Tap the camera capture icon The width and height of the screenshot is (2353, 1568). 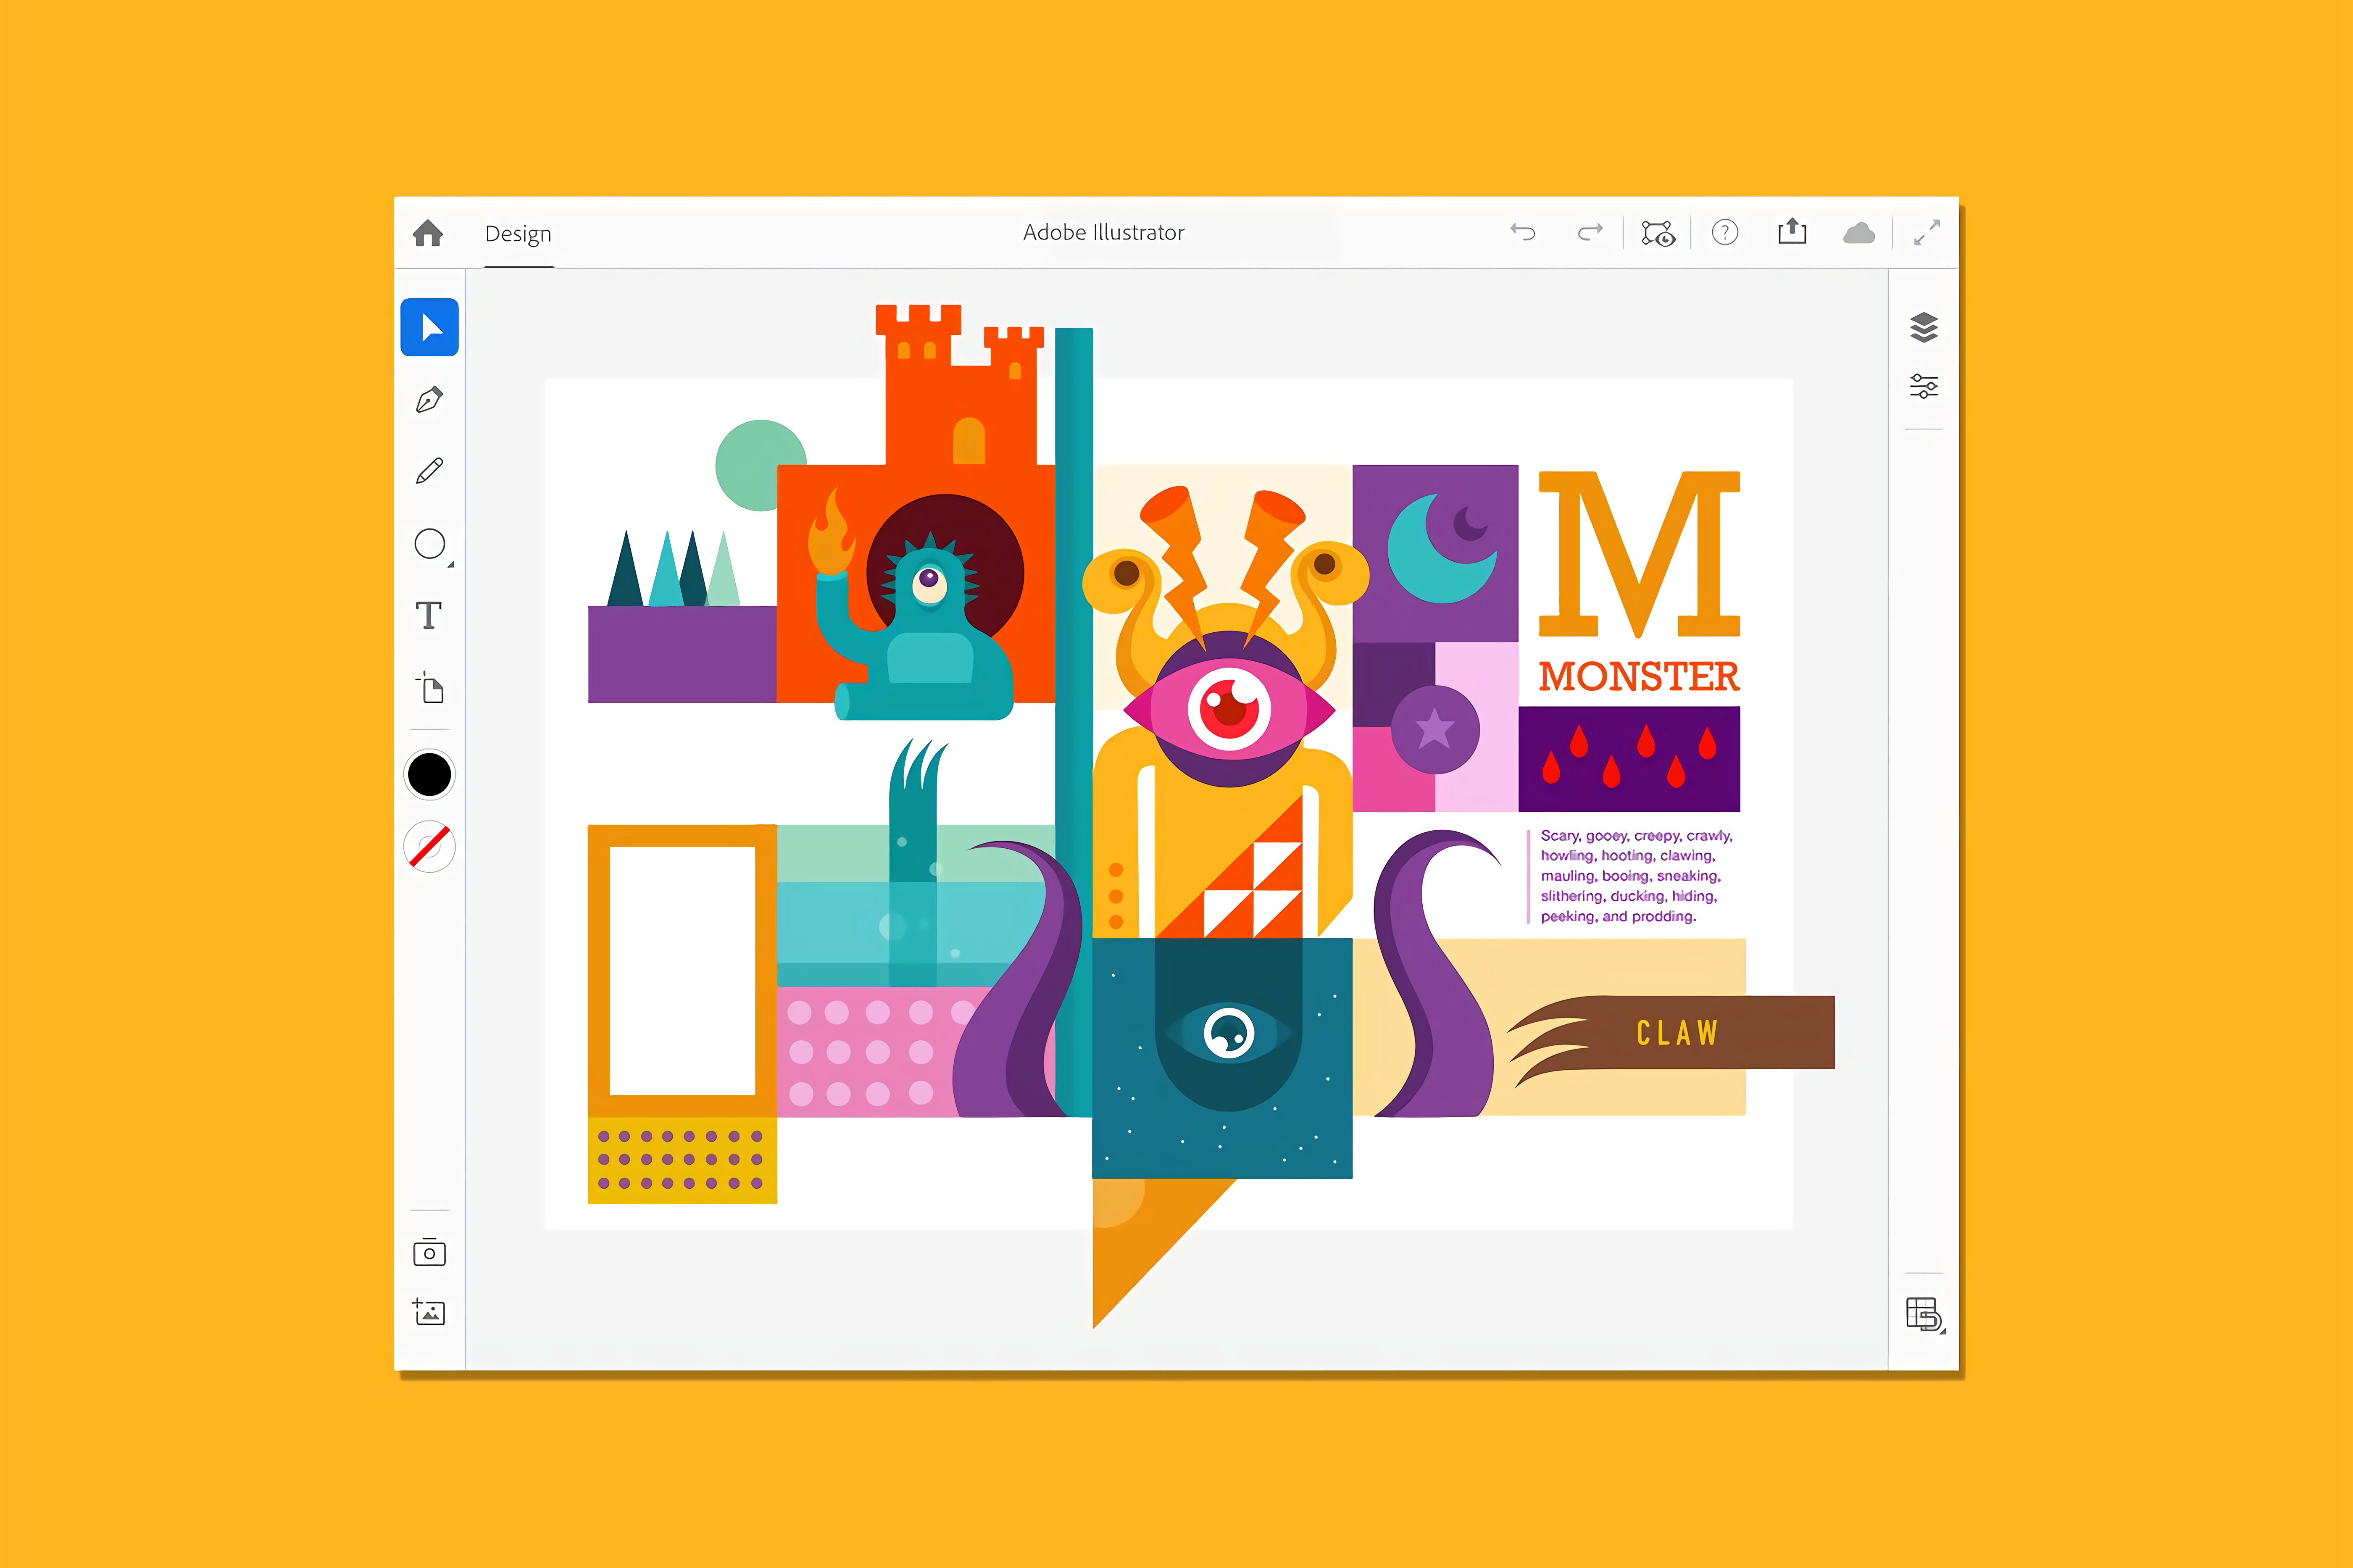pos(430,1252)
